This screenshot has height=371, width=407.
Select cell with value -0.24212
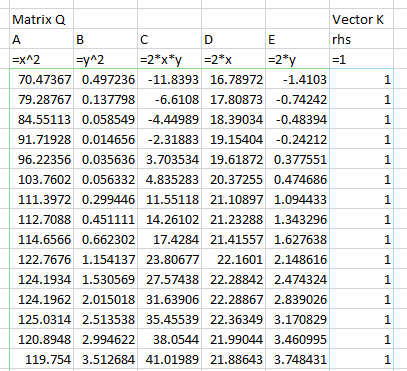tap(297, 139)
